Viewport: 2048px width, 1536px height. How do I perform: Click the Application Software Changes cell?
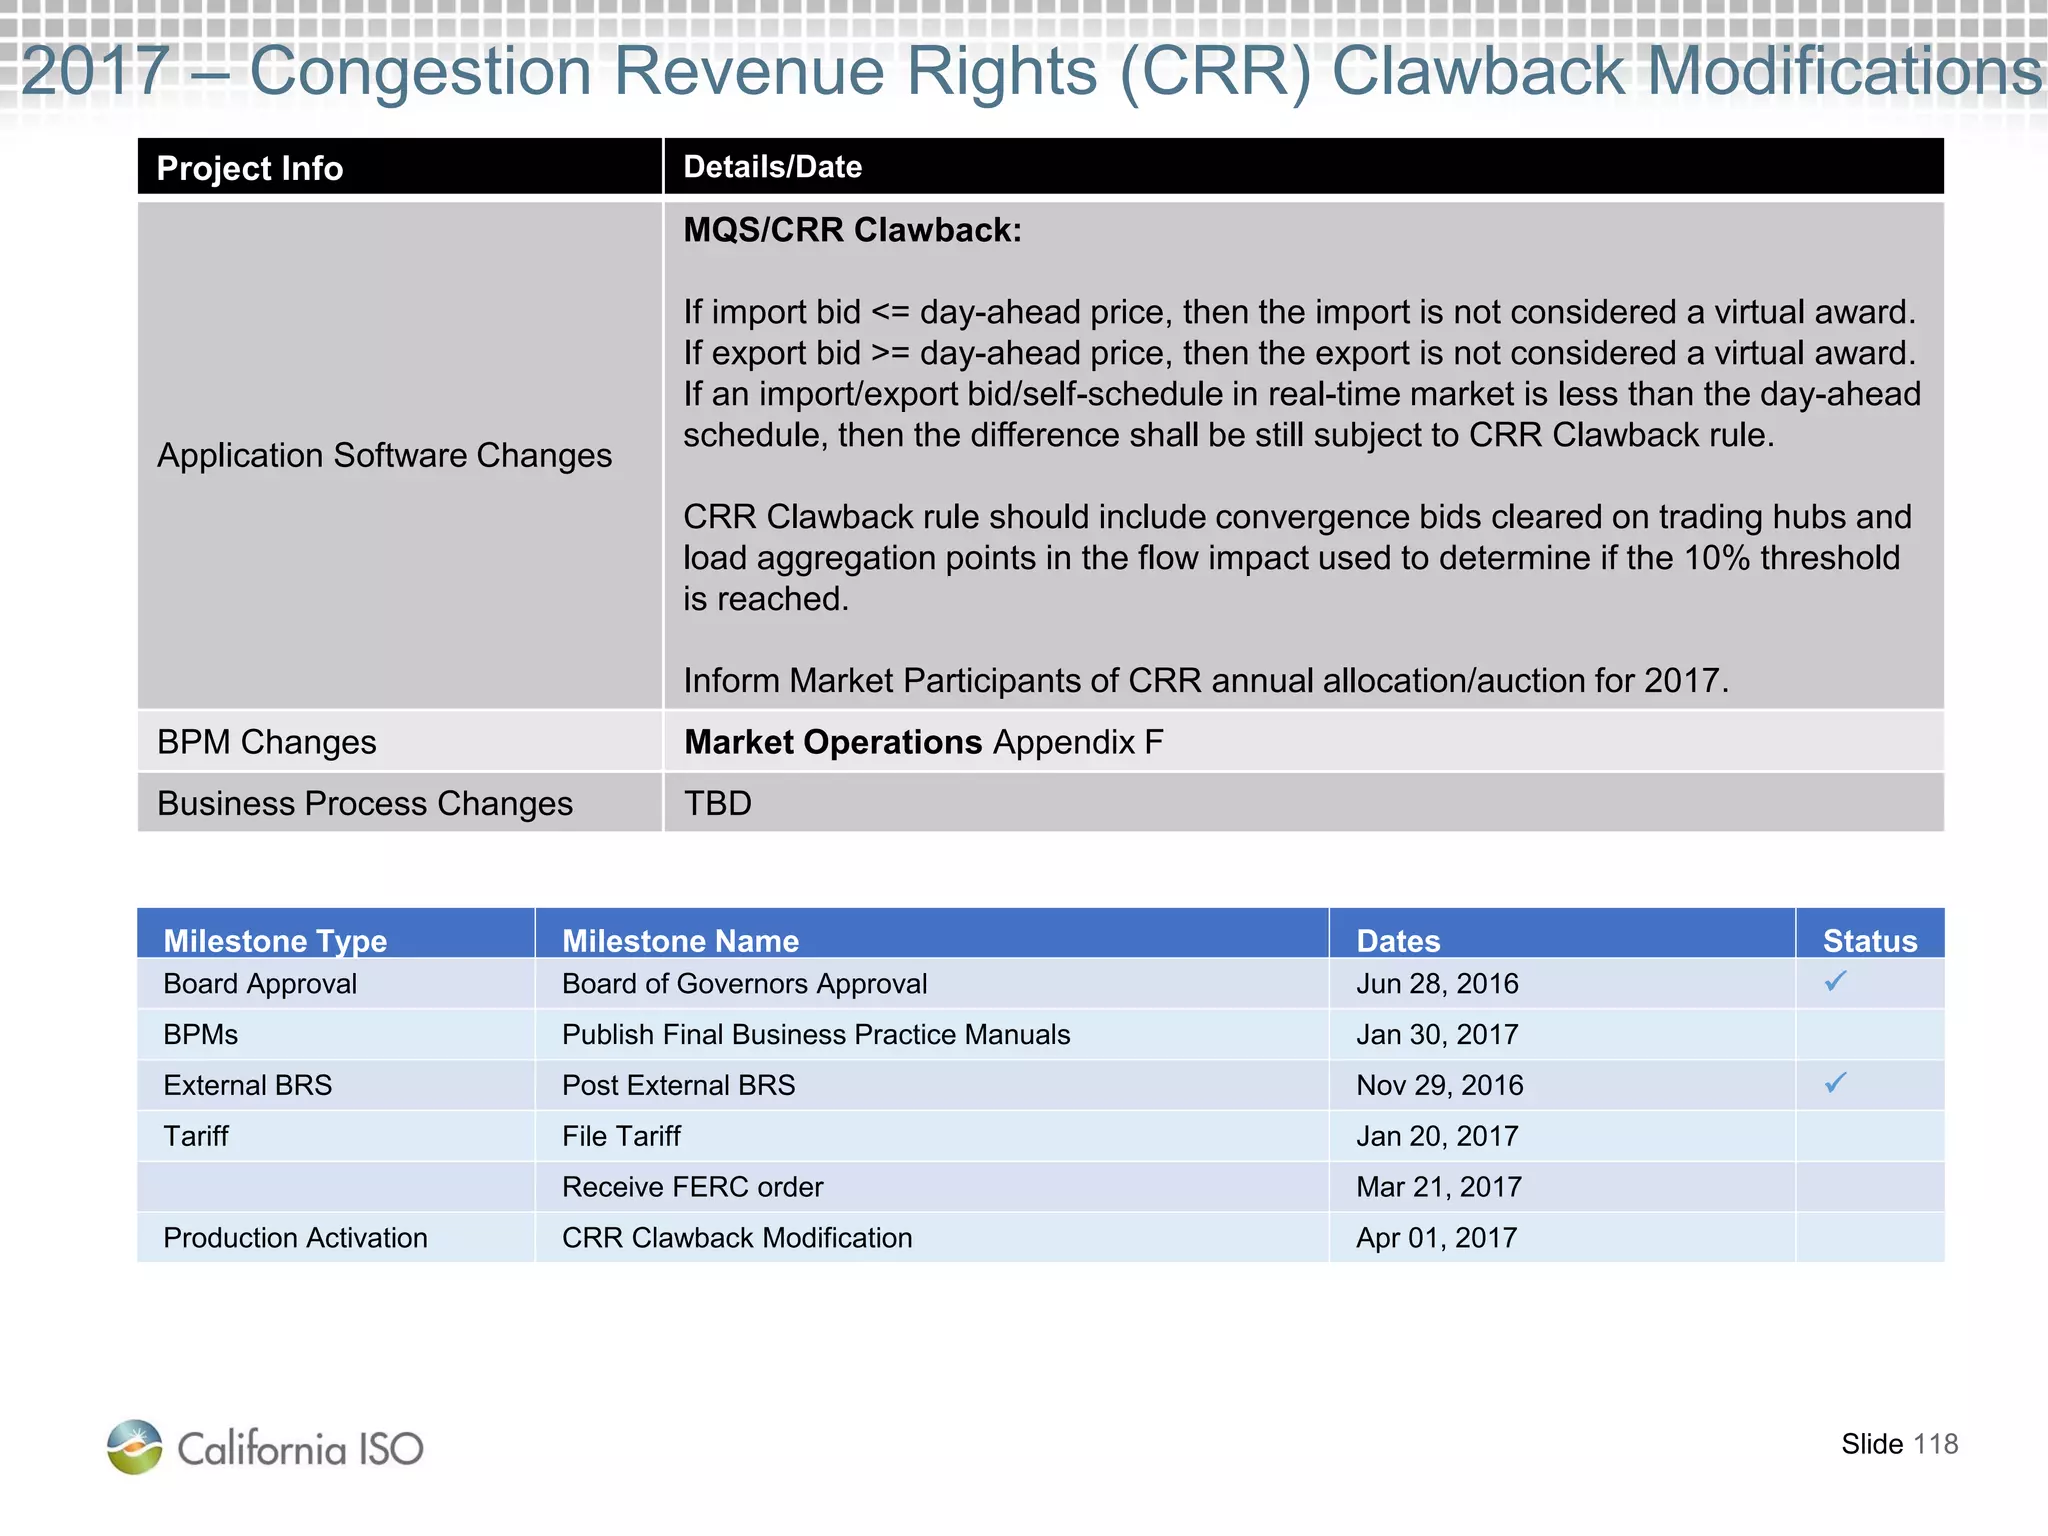coord(400,455)
